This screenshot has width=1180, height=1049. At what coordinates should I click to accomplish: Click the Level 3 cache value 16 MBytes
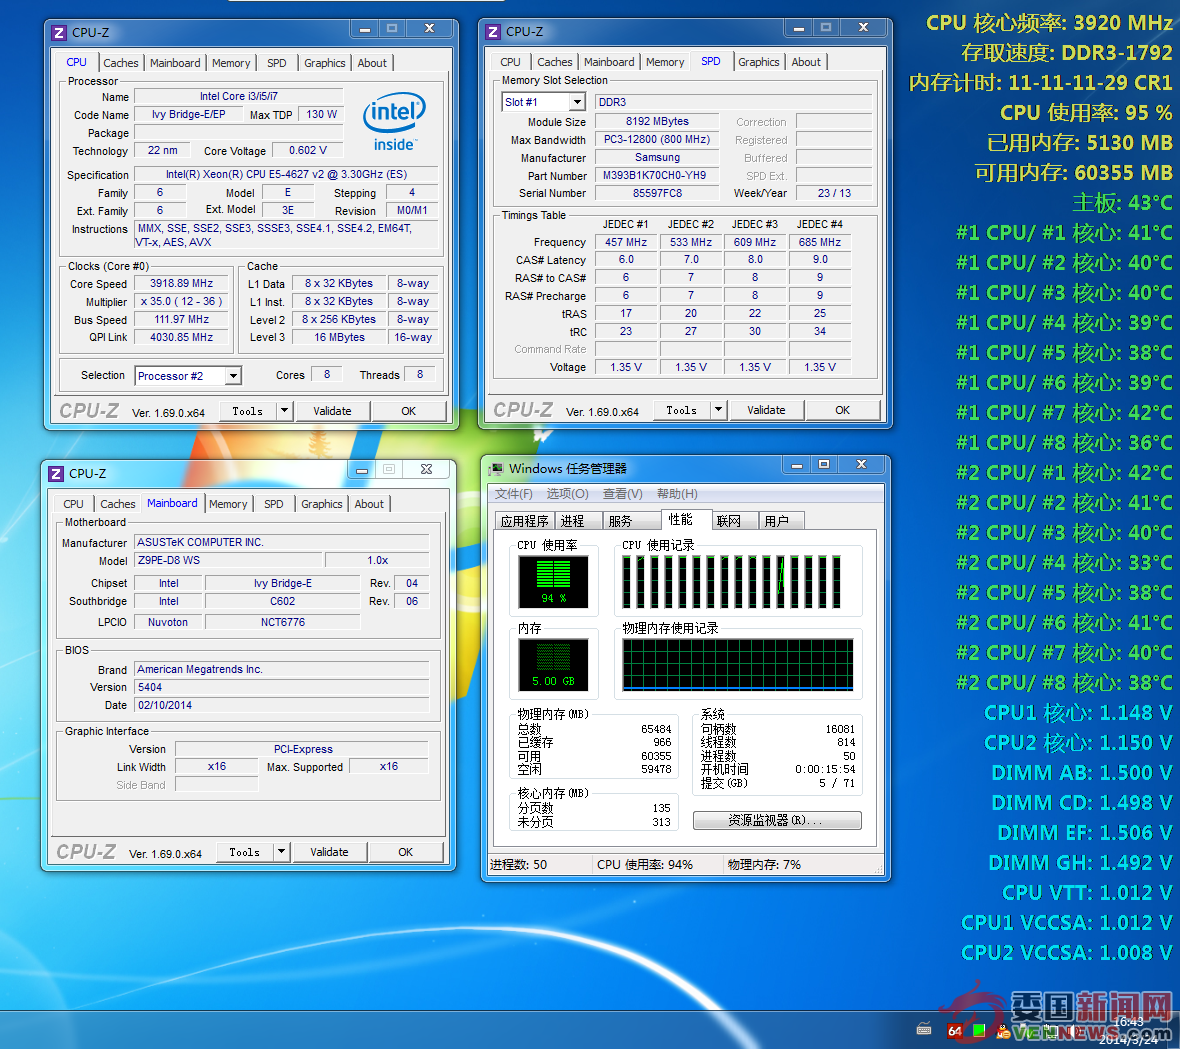(x=339, y=338)
